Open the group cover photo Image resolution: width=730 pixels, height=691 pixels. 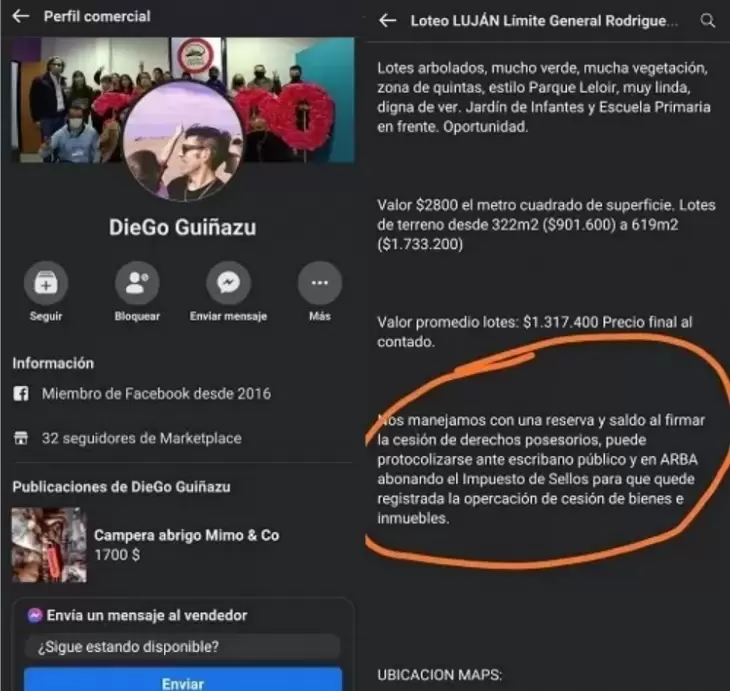[x=183, y=100]
